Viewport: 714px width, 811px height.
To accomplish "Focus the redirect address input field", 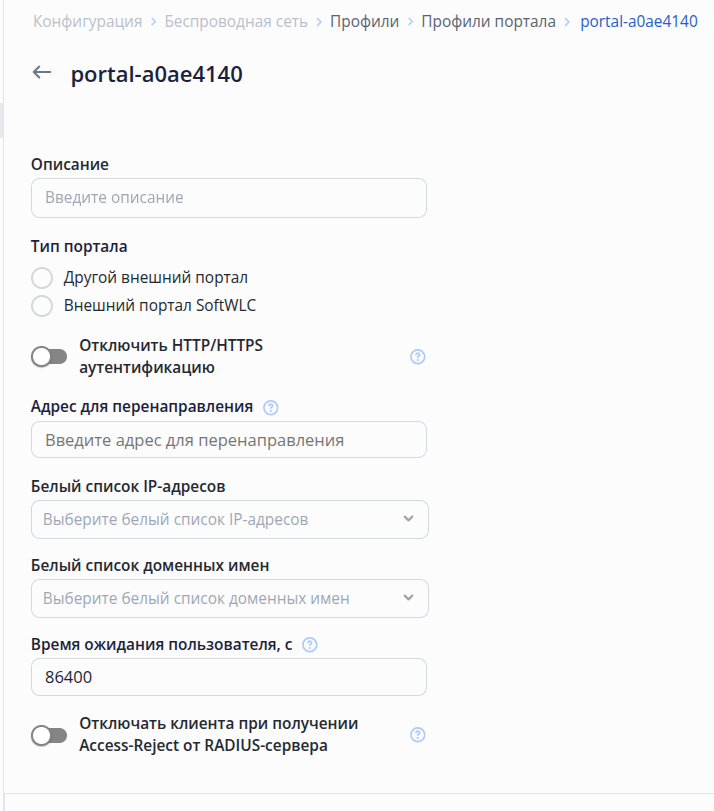I will pos(229,440).
